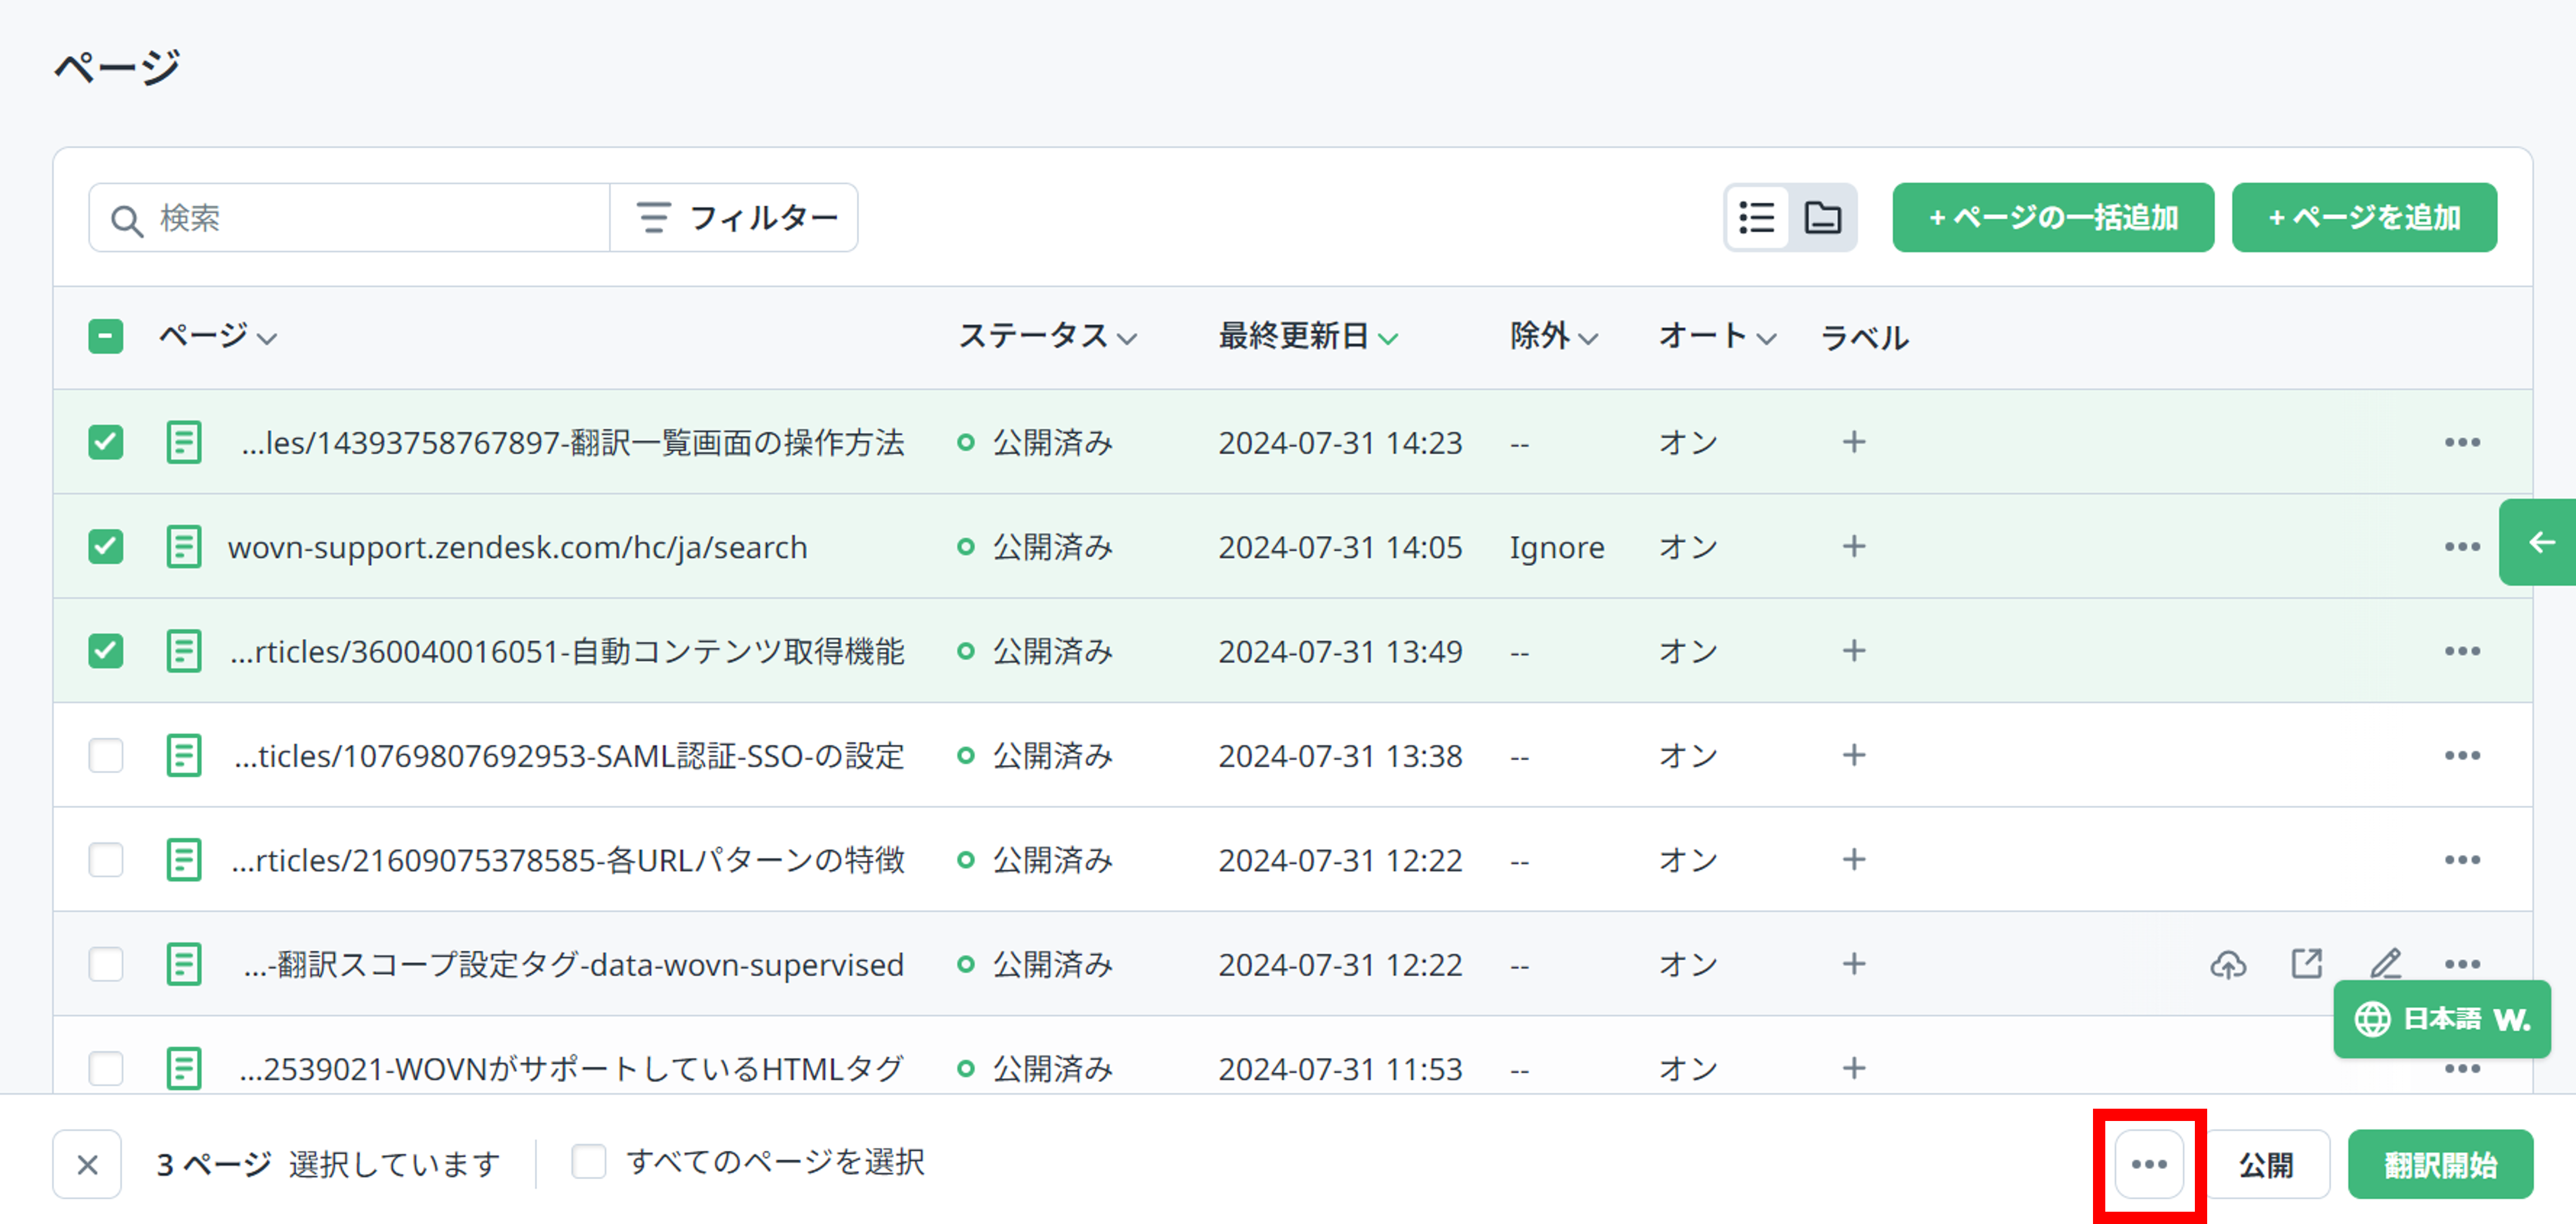
Task: Click the cloud upload icon on the supervised row
Action: 2228,963
